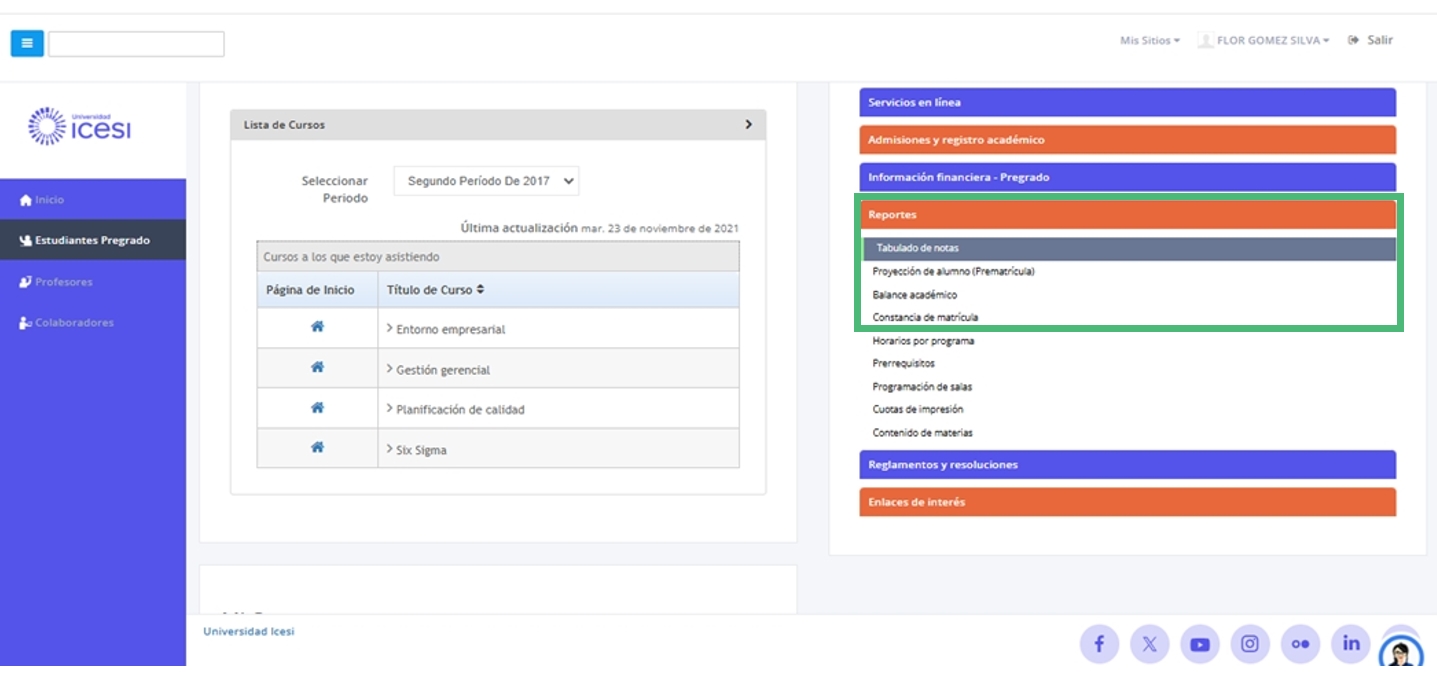
Task: Open the Instagram social icon
Action: (1250, 644)
